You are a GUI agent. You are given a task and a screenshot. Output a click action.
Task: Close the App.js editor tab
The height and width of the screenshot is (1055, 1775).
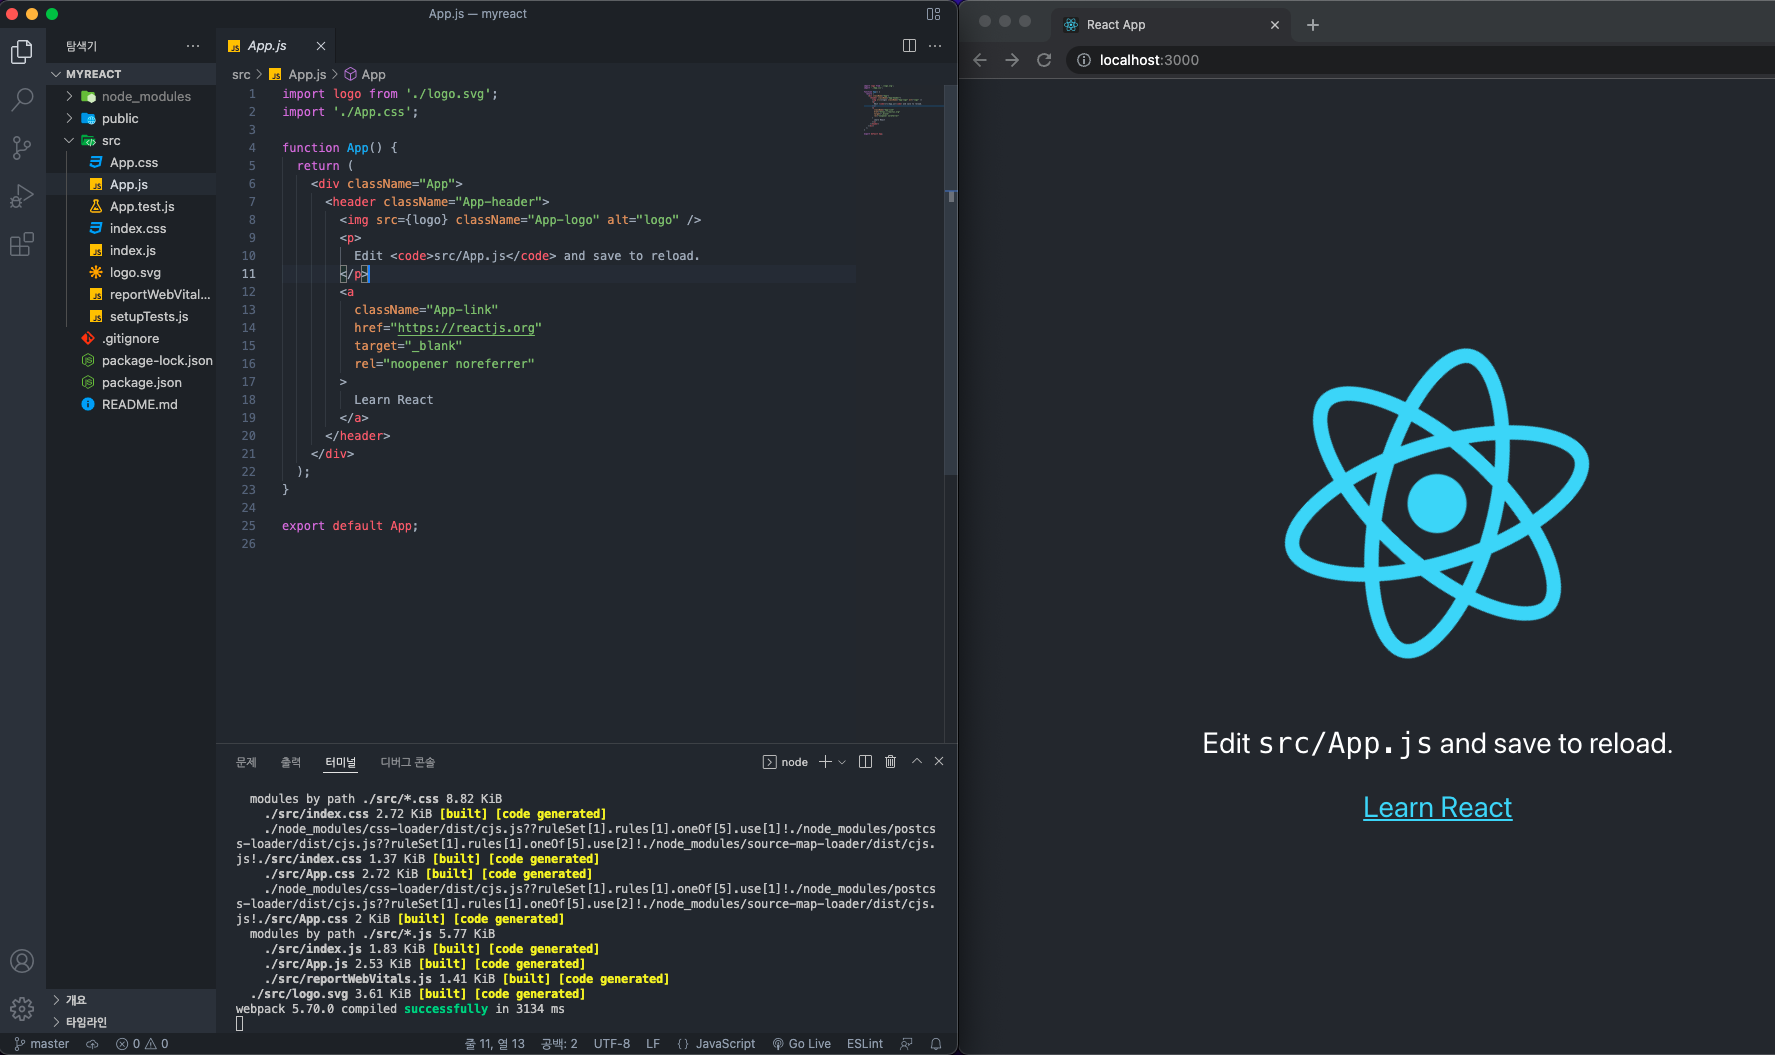click(x=321, y=46)
